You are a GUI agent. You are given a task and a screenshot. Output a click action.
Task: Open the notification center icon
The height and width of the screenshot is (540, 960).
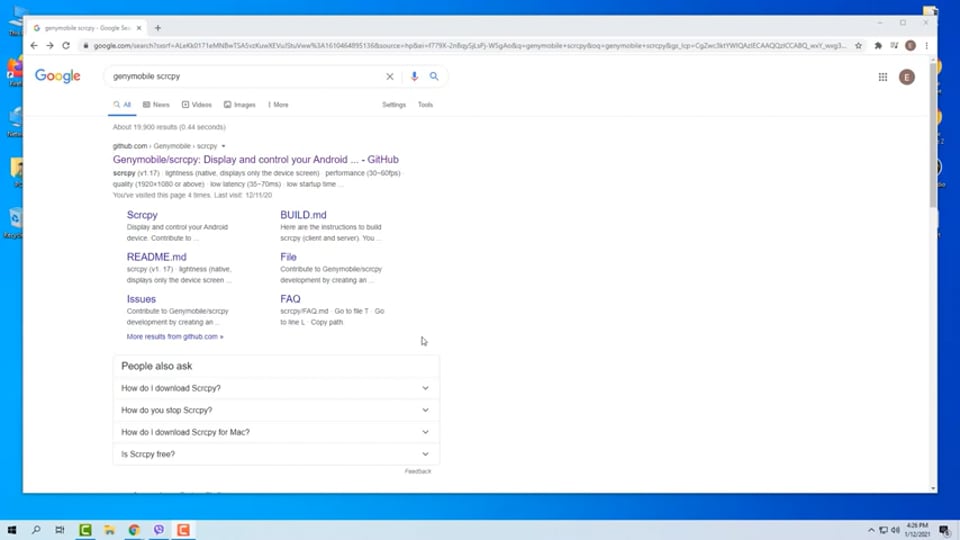[945, 530]
